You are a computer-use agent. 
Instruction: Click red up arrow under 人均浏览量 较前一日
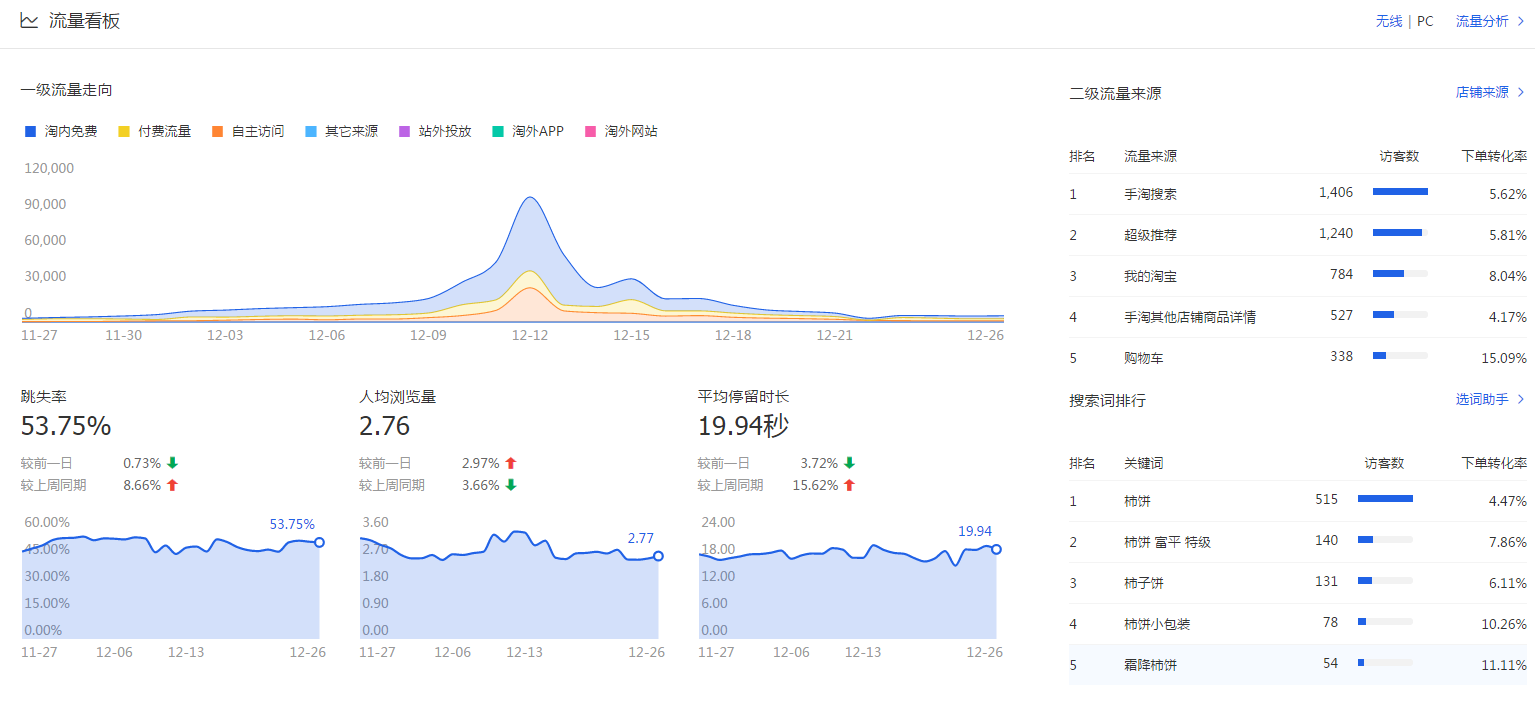click(x=510, y=463)
